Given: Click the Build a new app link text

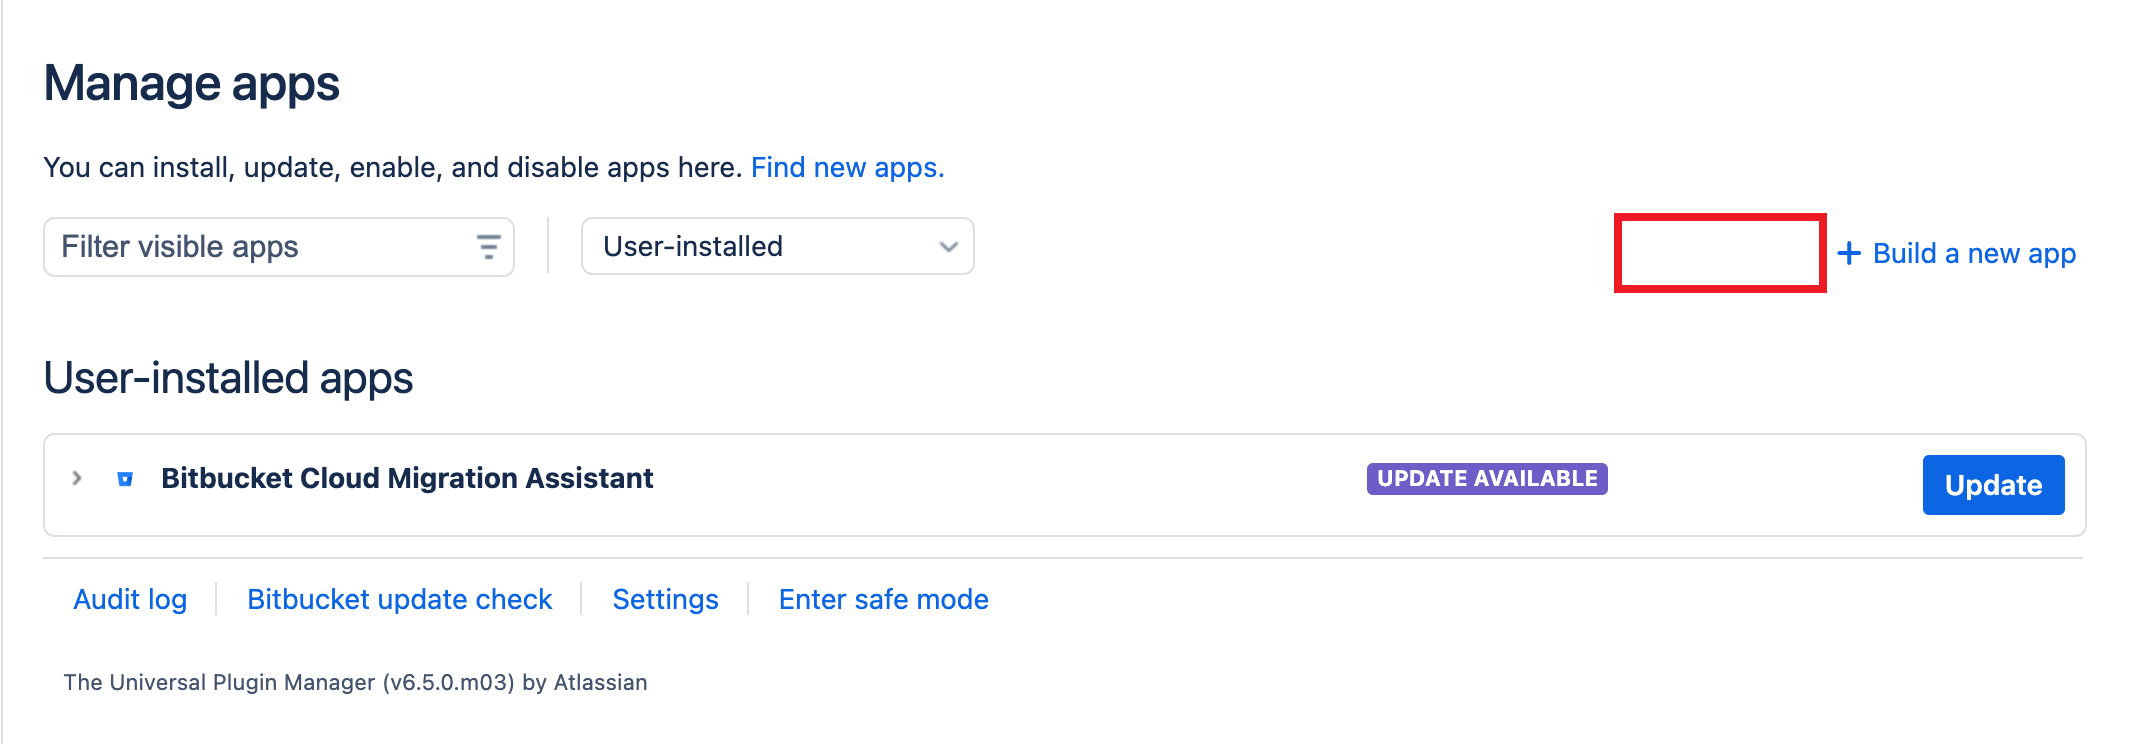Looking at the screenshot, I should click(1974, 254).
